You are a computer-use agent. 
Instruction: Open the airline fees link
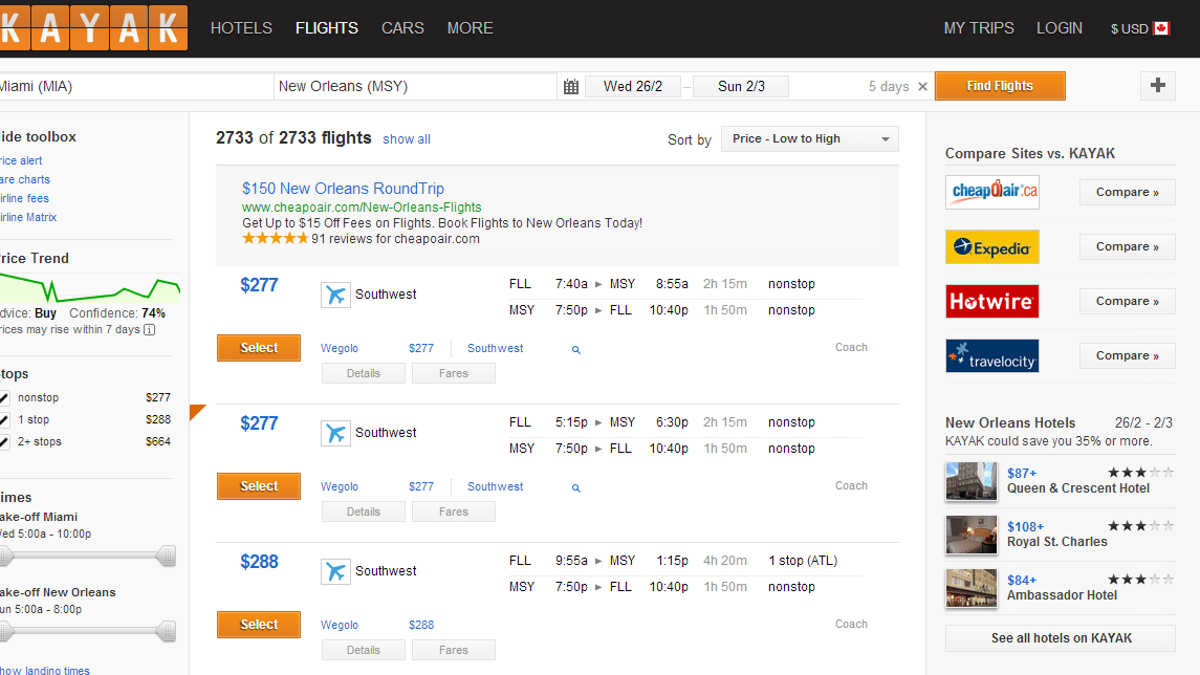coord(24,199)
